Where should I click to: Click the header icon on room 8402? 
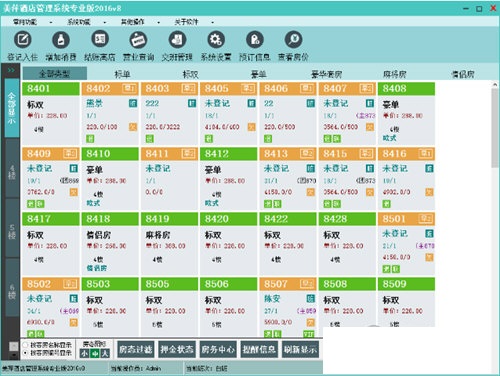(129, 88)
